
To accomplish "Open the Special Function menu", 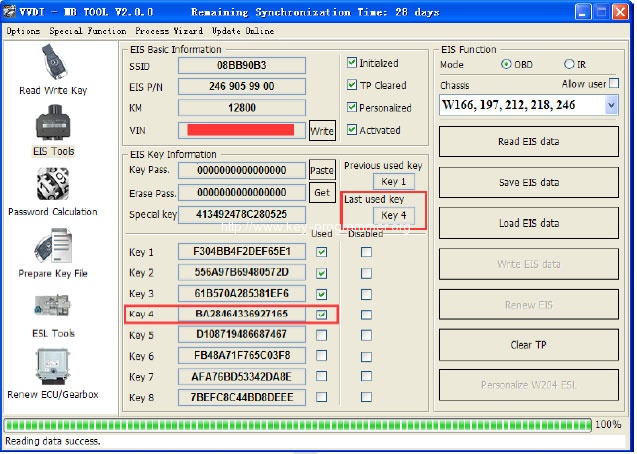I will [x=88, y=31].
